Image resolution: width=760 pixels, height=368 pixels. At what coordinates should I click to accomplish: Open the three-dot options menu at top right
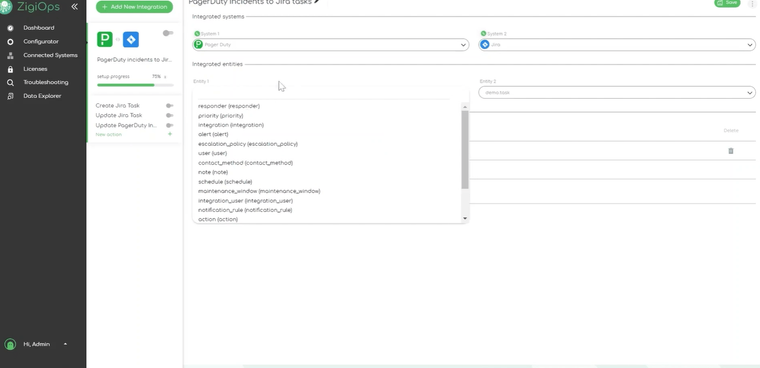(x=753, y=3)
